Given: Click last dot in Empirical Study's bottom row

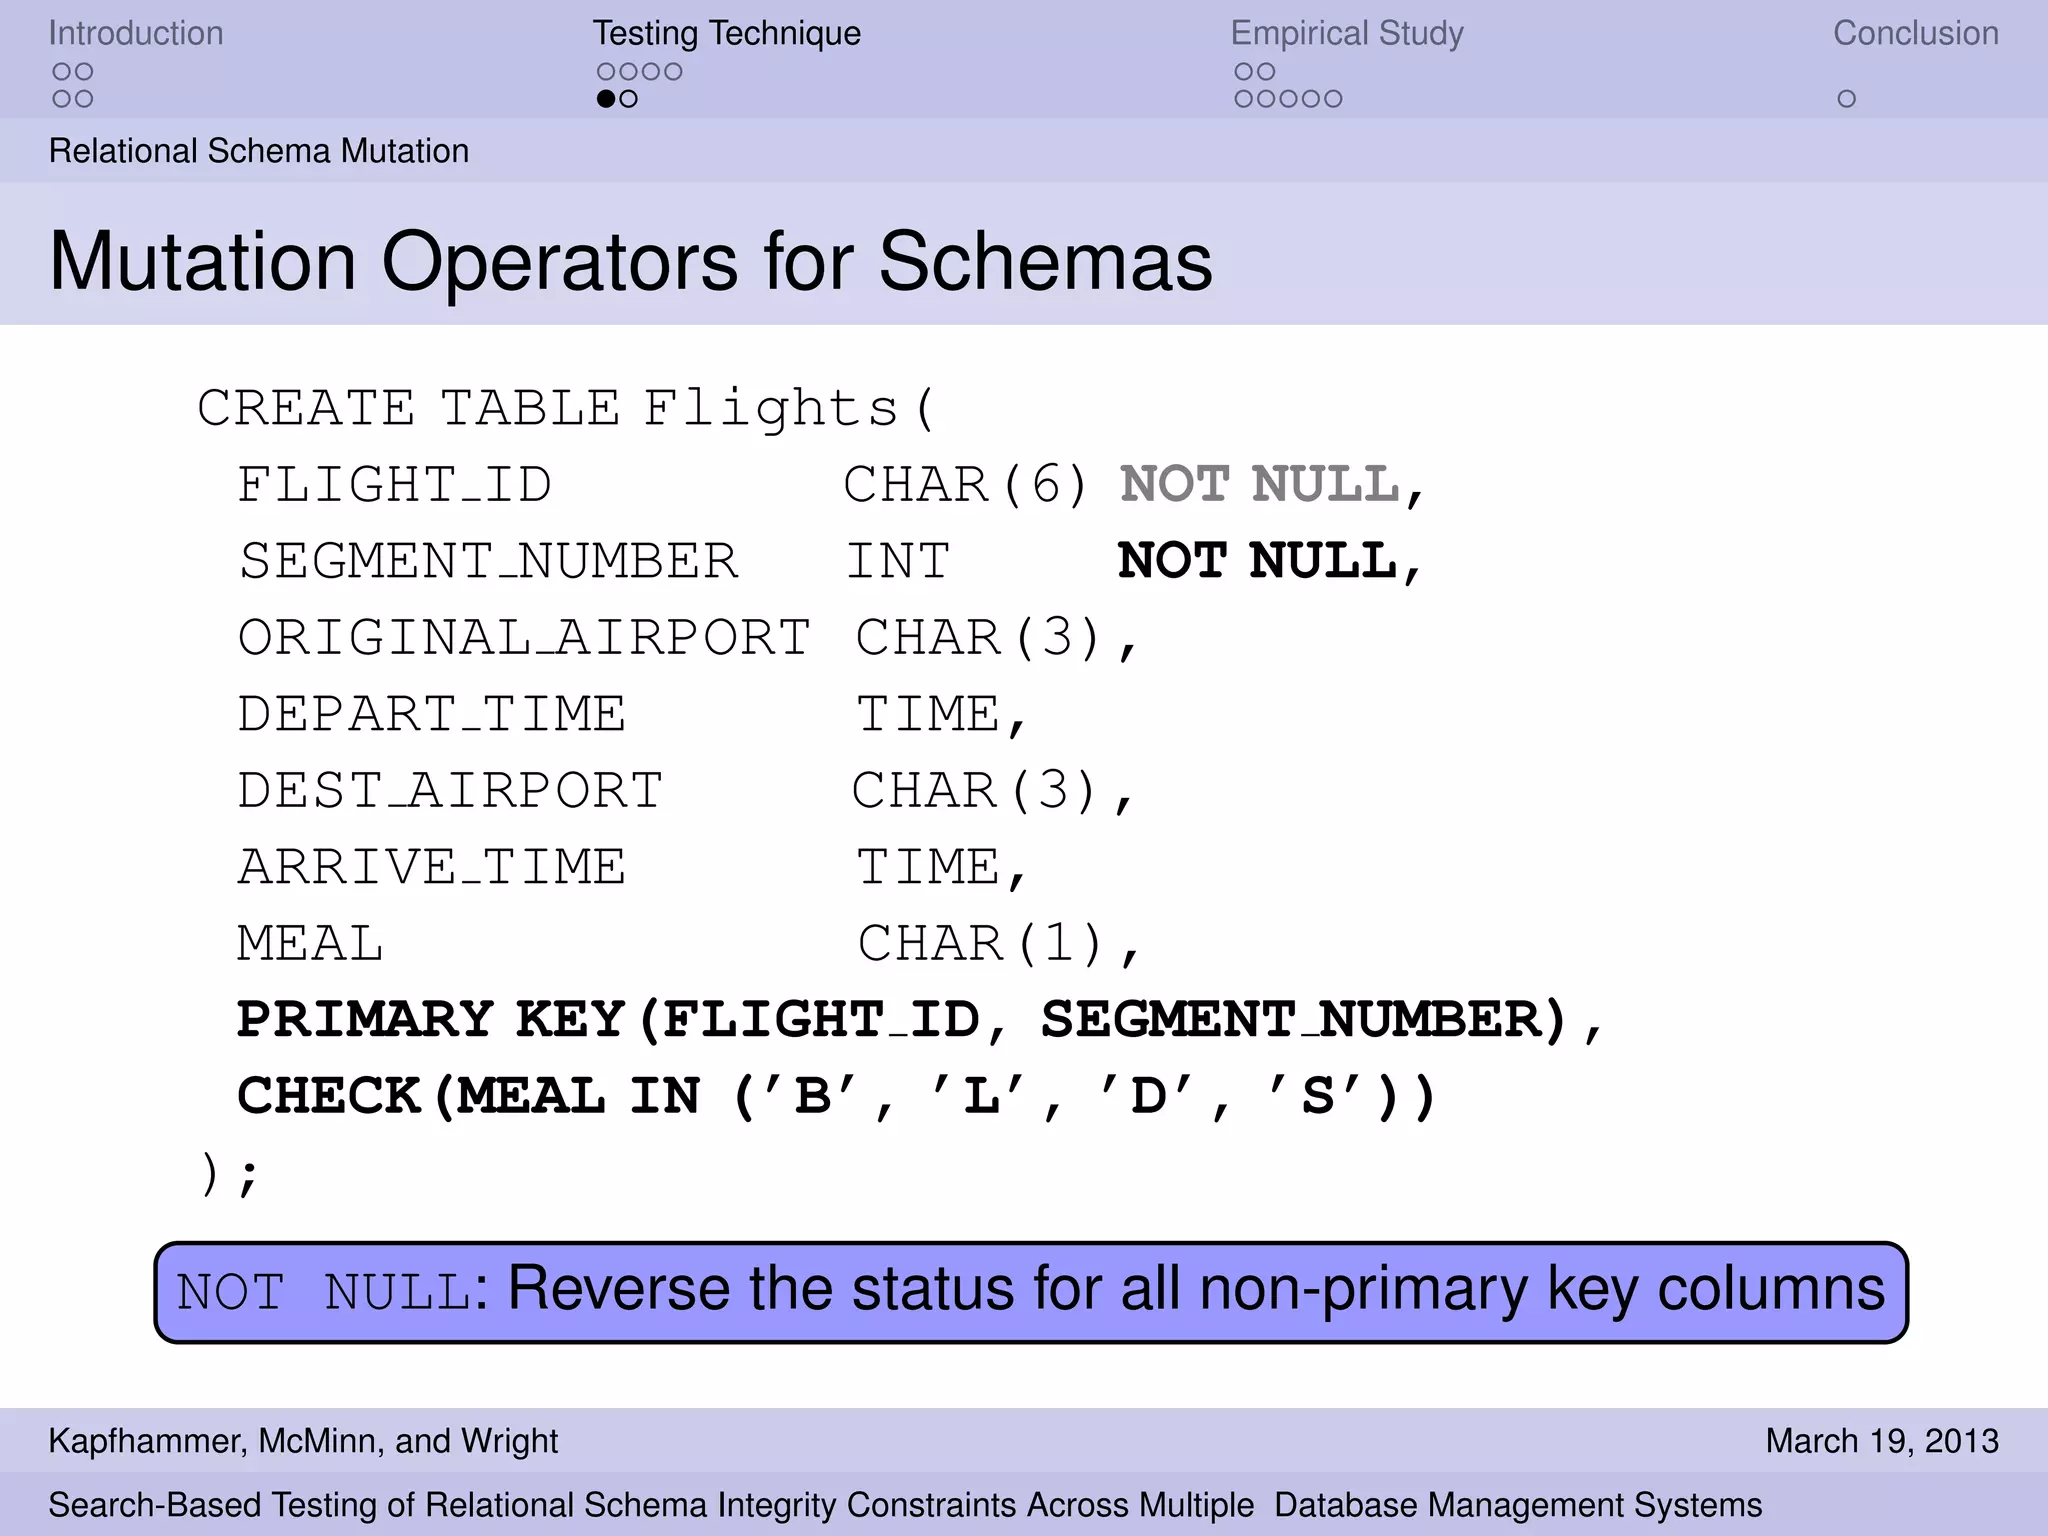Looking at the screenshot, I should (x=1333, y=99).
